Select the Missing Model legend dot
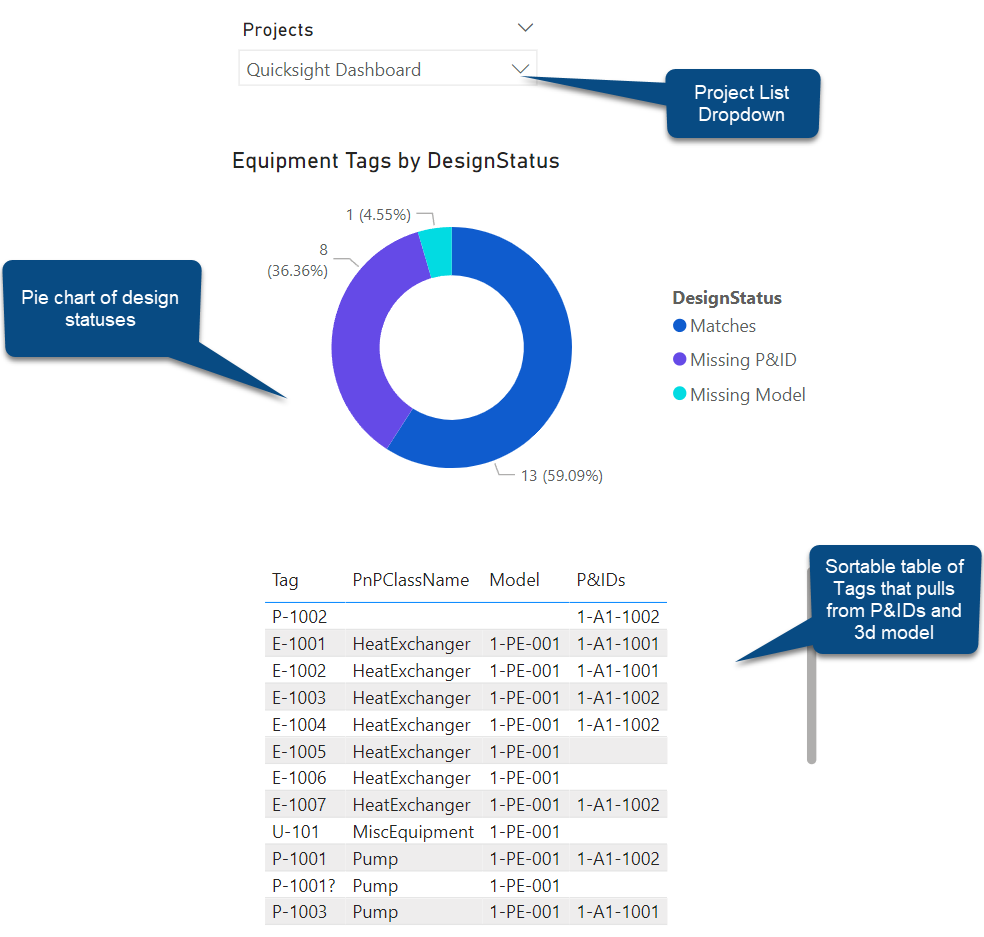Viewport: 984px width, 937px height. [680, 395]
